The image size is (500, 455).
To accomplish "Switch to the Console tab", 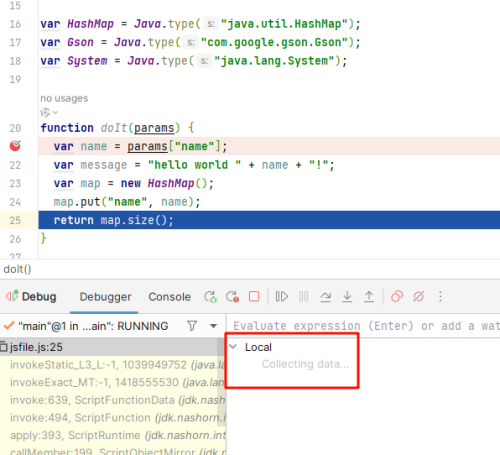I will tap(170, 297).
